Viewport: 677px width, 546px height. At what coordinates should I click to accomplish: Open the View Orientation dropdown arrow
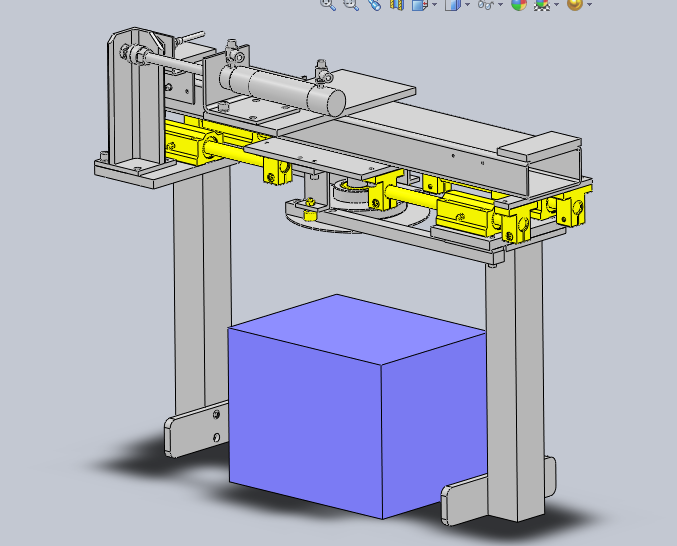434,5
